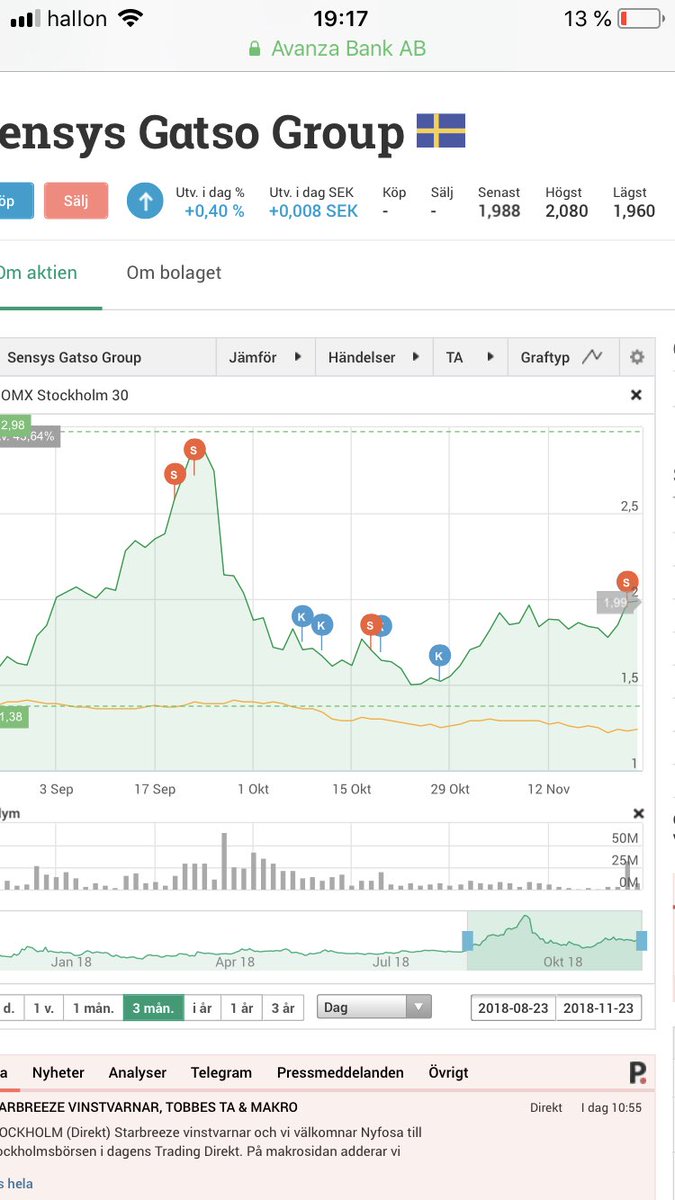Select the 1 år time range
Screen dimensions: 675x1200
tap(241, 1007)
